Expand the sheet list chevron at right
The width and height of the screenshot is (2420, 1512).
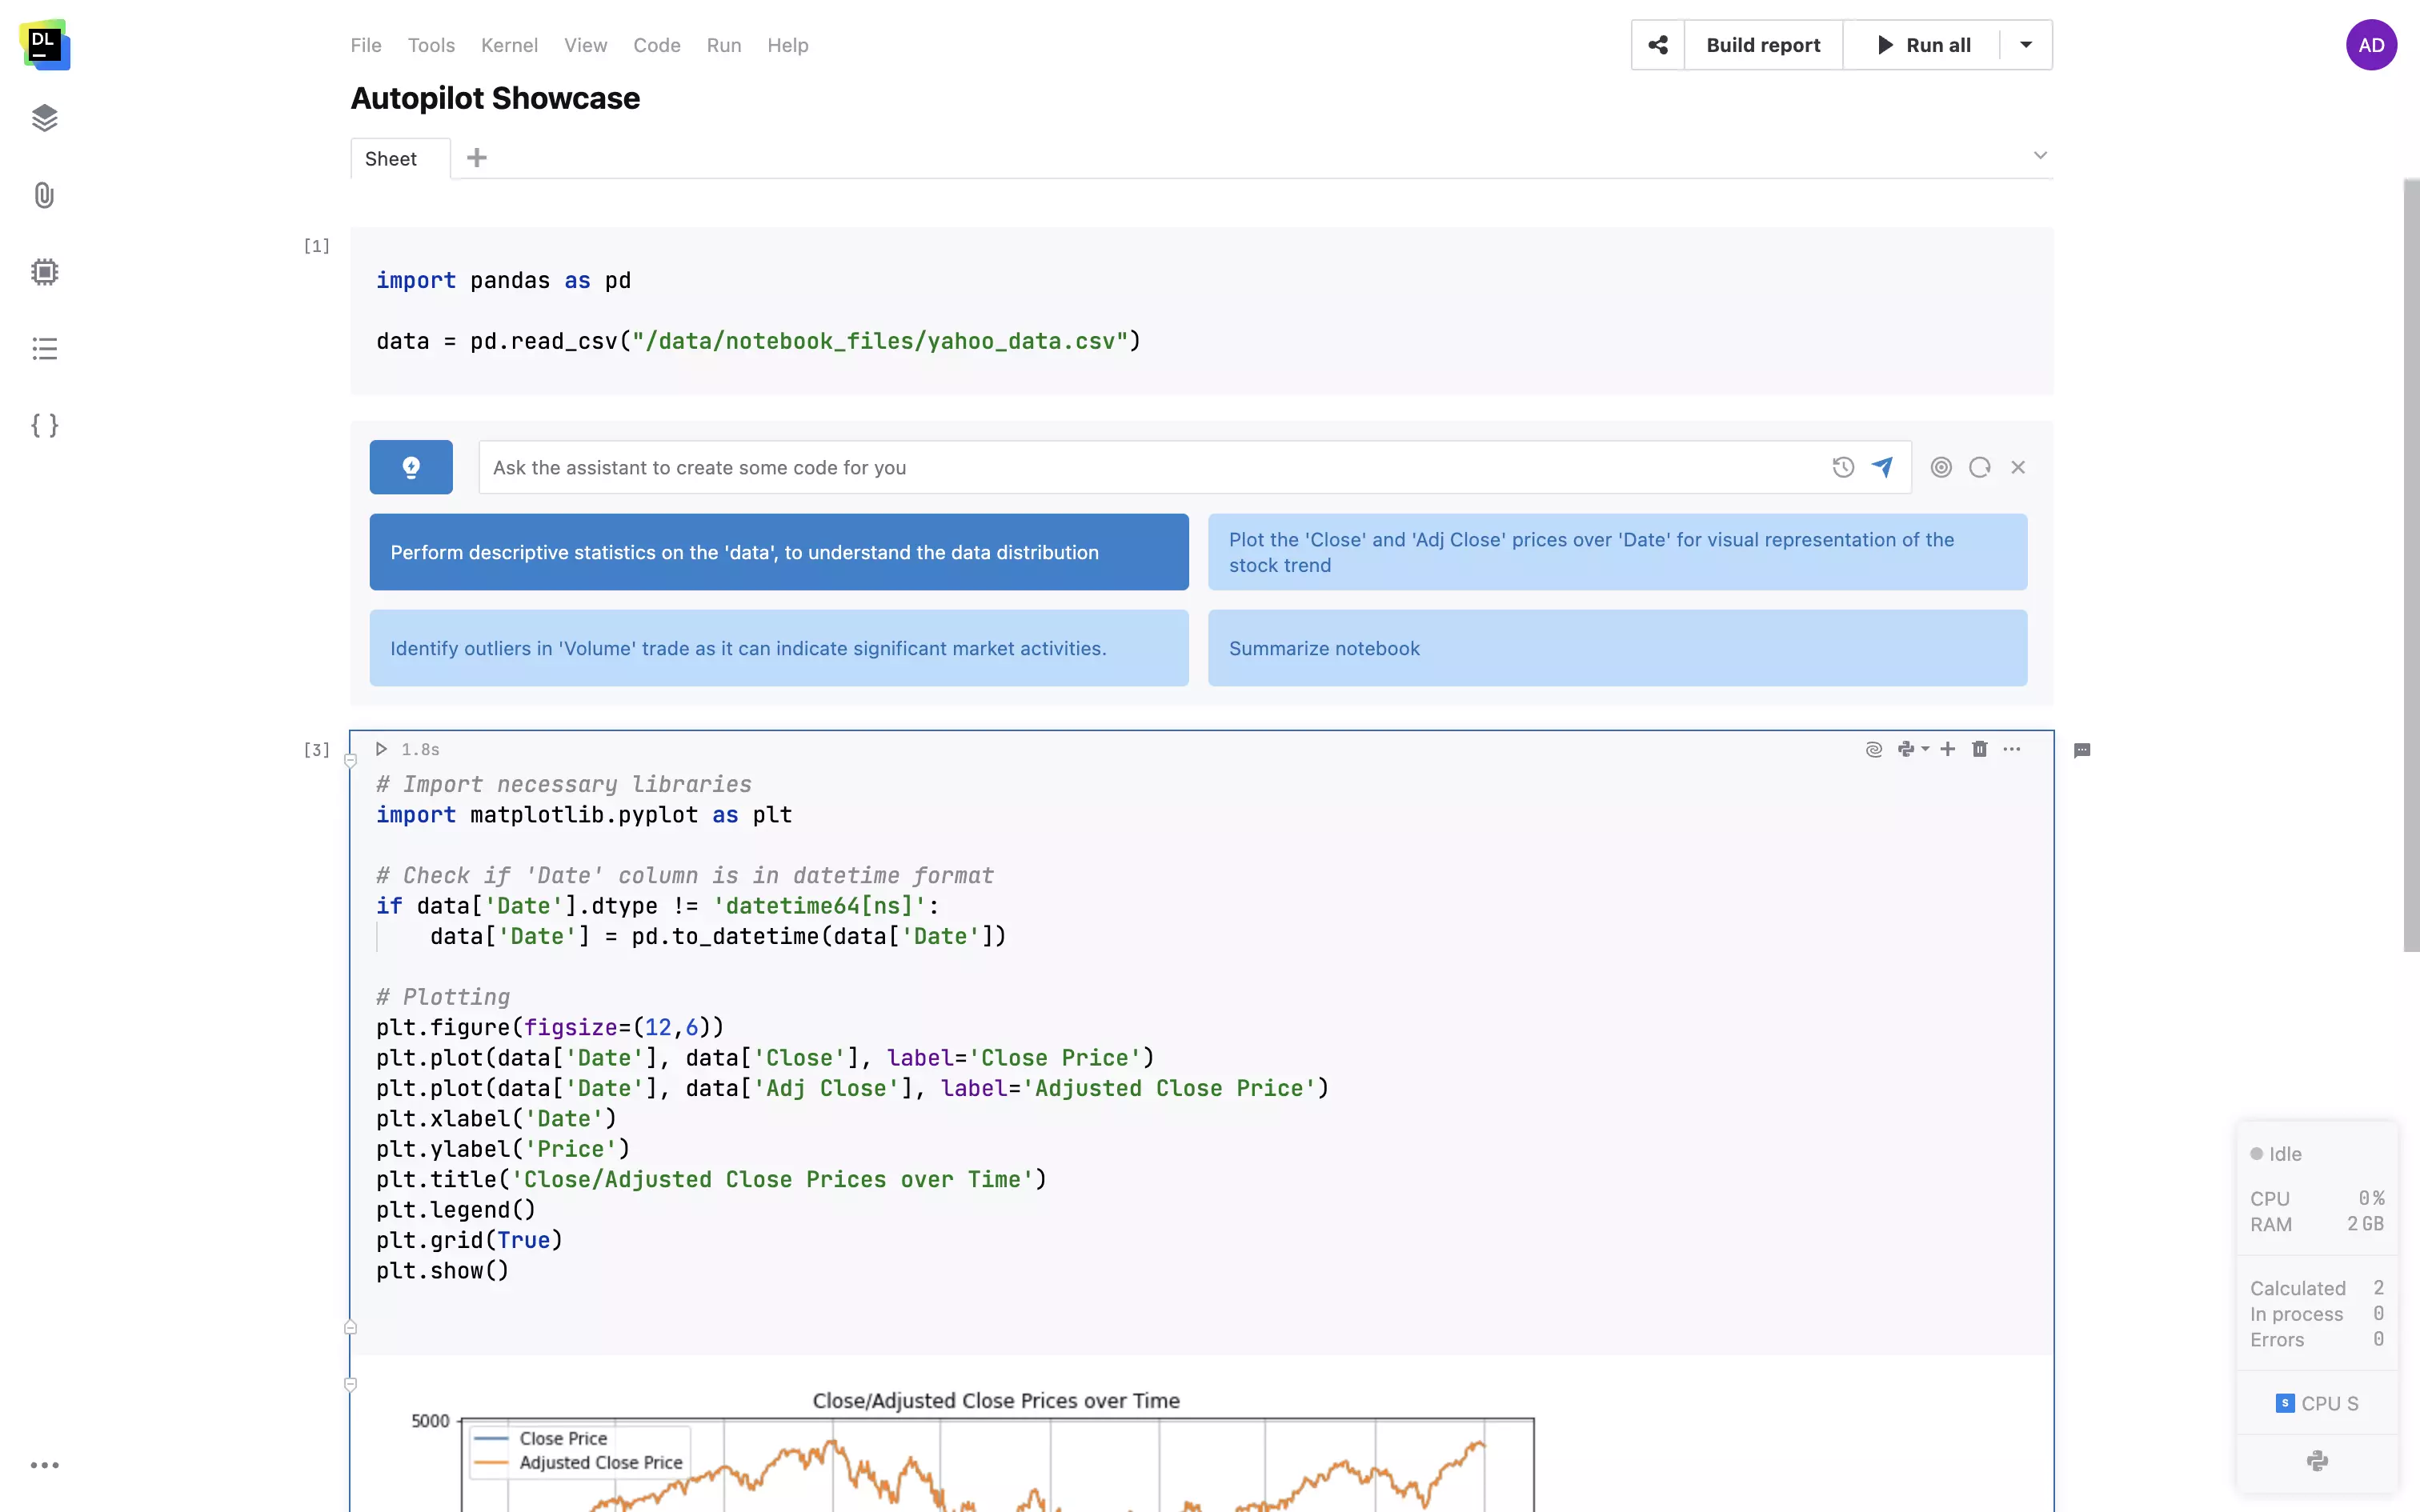2040,155
